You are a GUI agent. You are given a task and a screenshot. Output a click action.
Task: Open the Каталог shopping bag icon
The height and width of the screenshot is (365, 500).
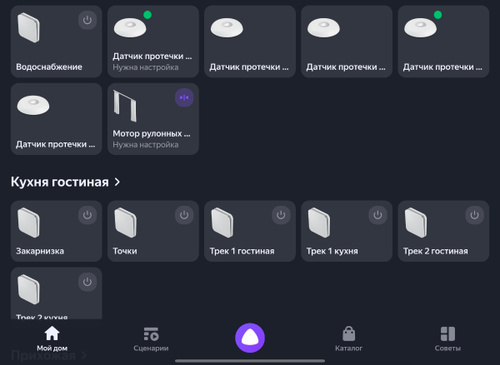tap(349, 334)
